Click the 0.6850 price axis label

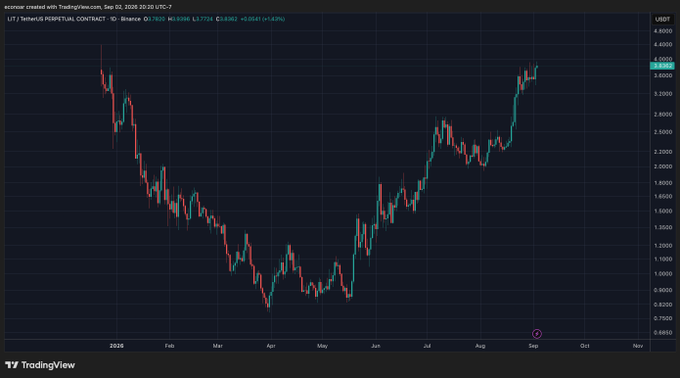click(x=663, y=332)
